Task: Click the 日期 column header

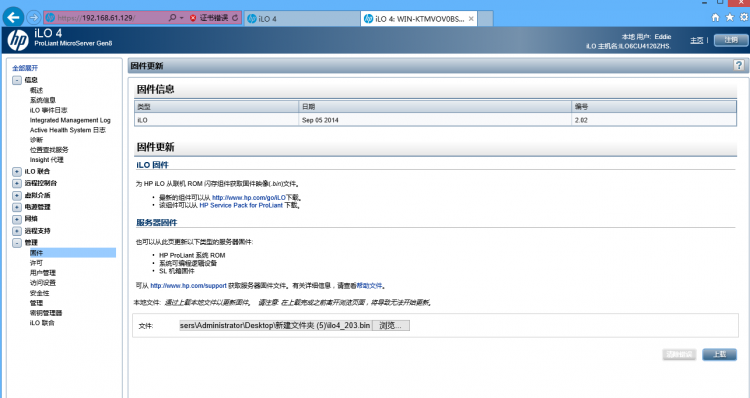Action: coord(435,107)
